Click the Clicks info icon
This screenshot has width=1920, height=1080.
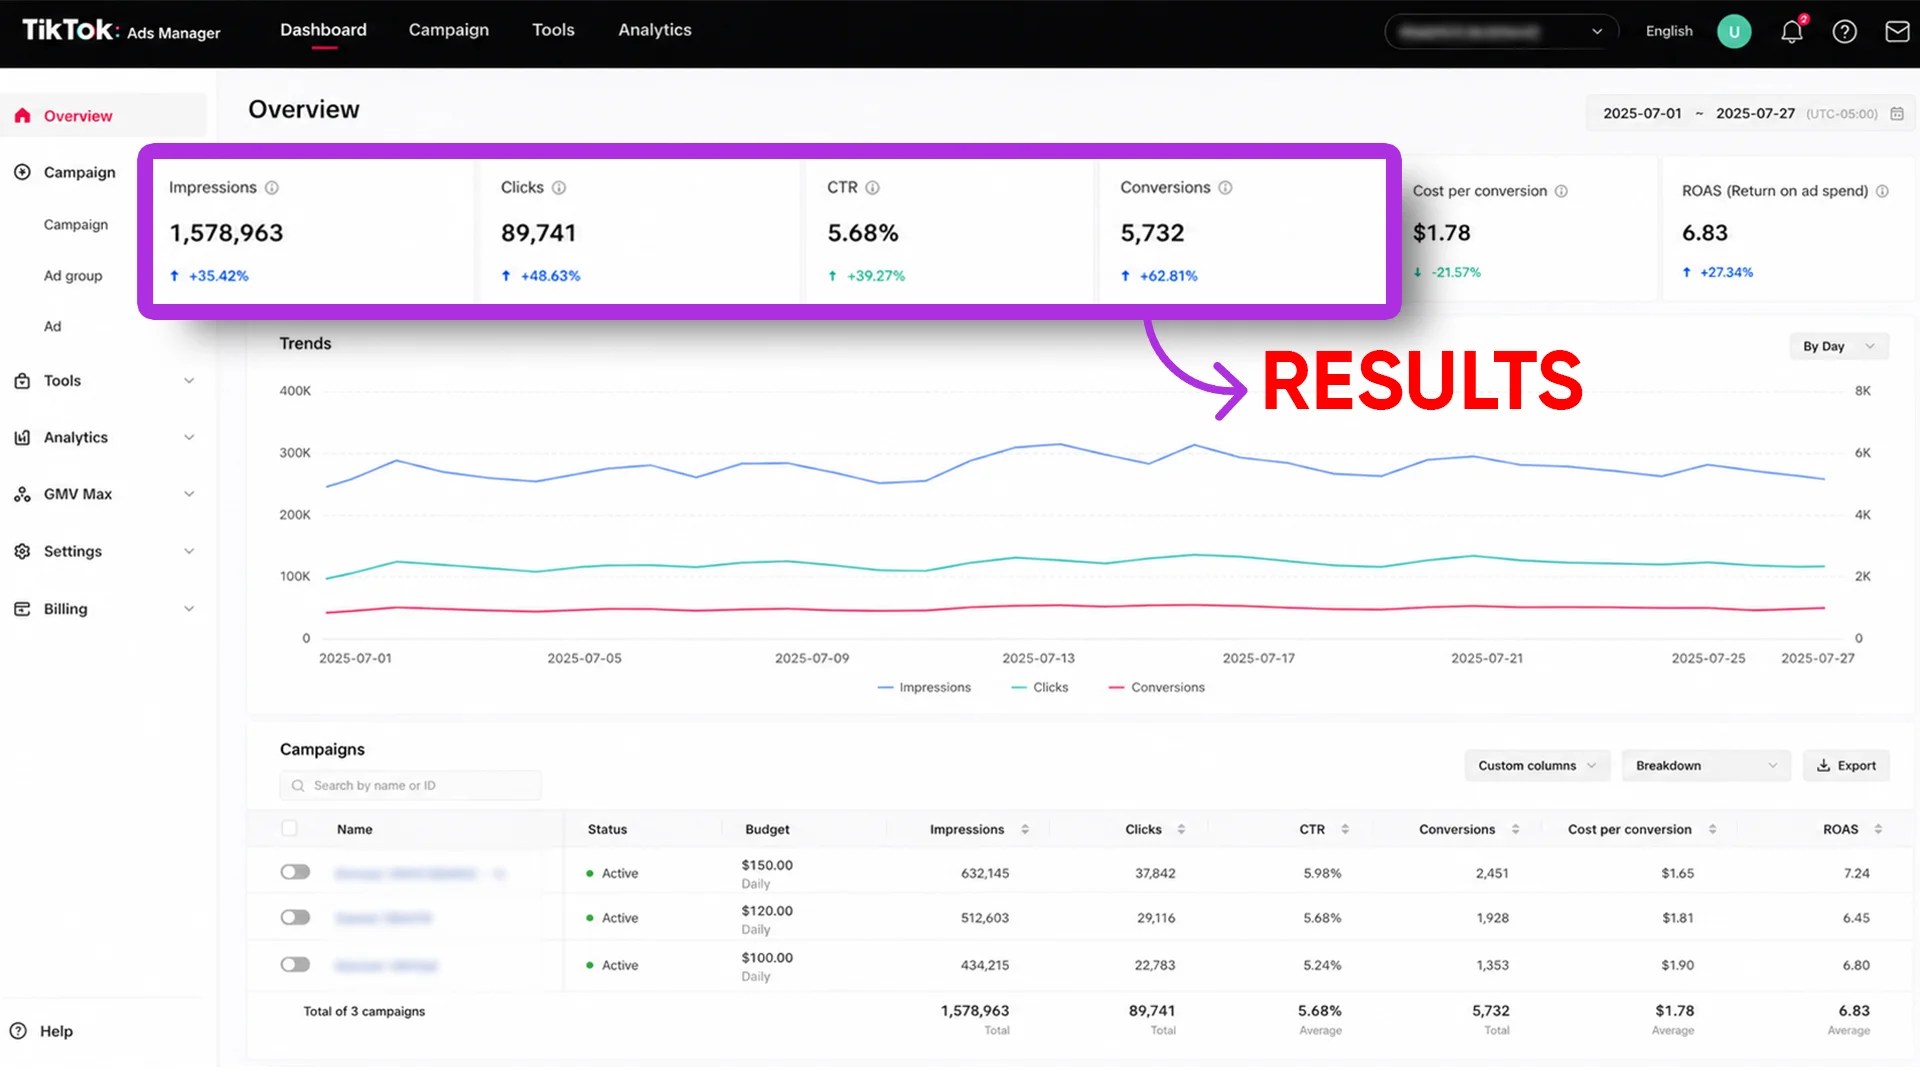(559, 188)
